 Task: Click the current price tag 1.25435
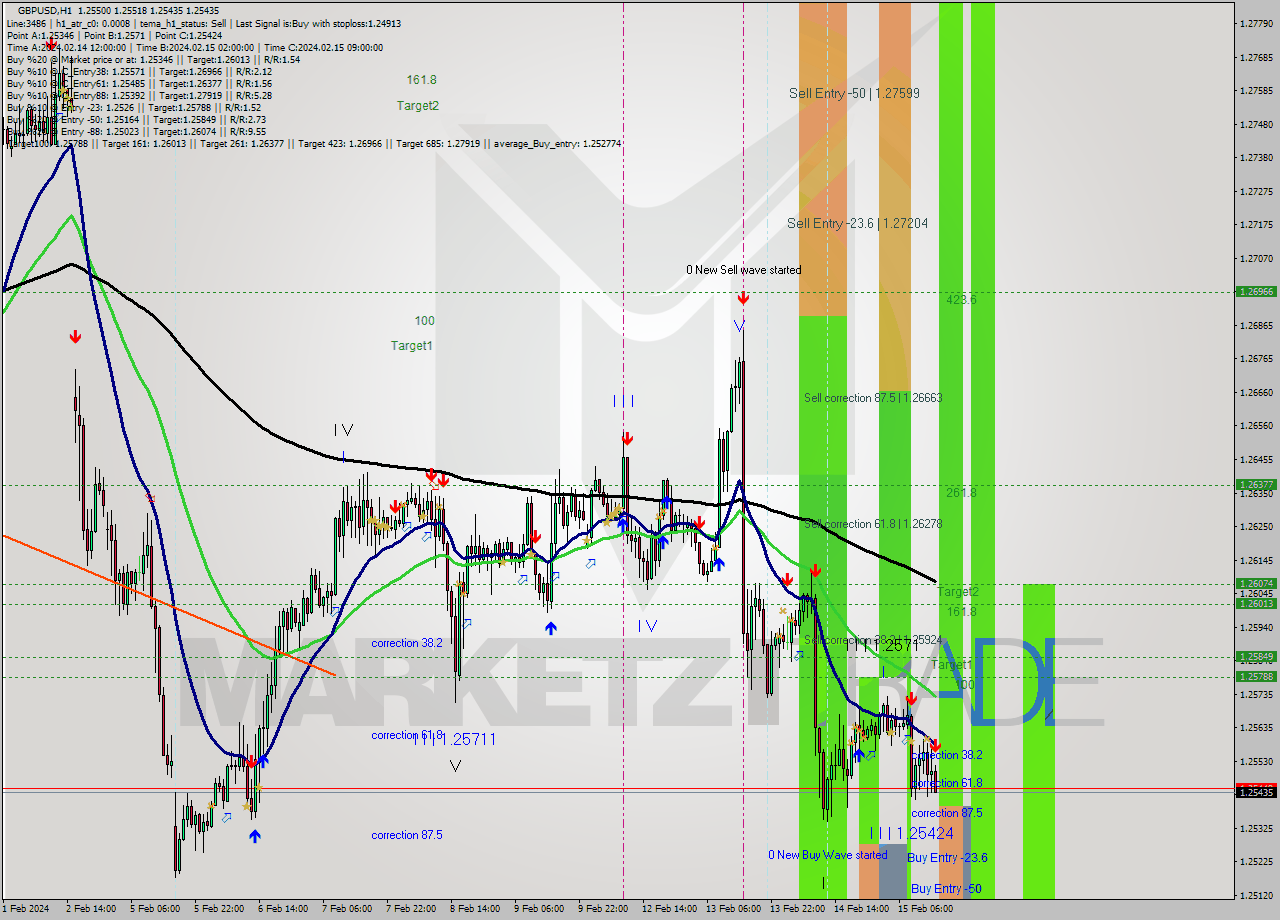pos(1256,792)
